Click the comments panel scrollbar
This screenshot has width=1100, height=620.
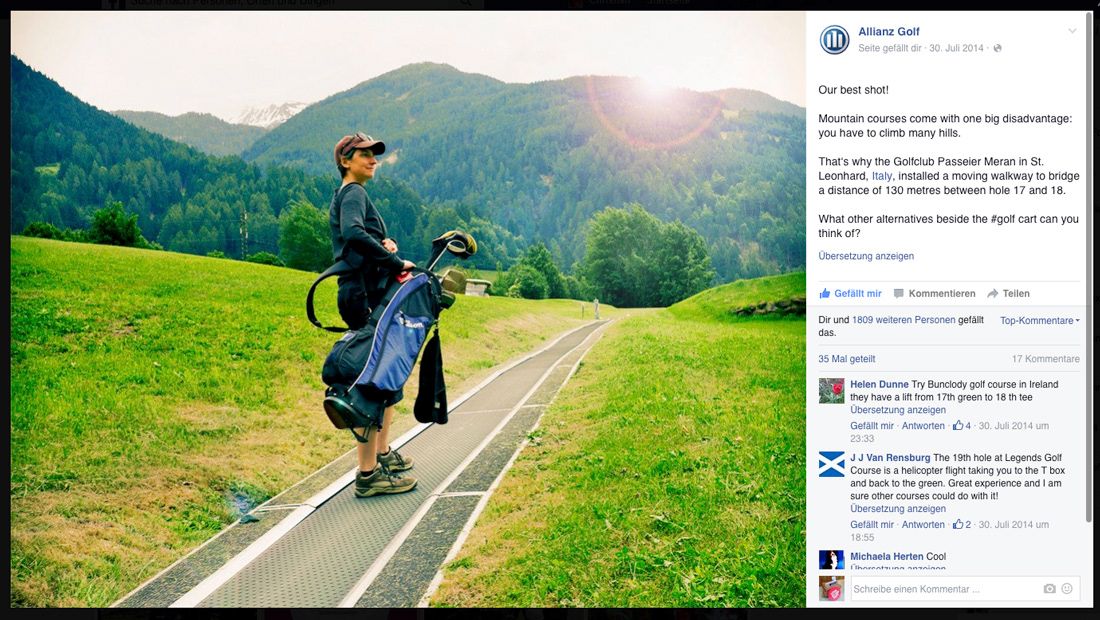pyautogui.click(x=1089, y=267)
